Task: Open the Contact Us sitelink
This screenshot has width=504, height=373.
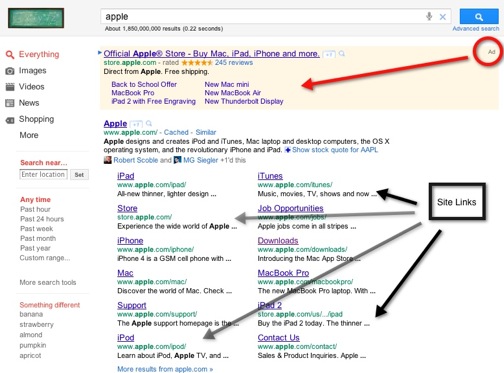Action: point(279,338)
